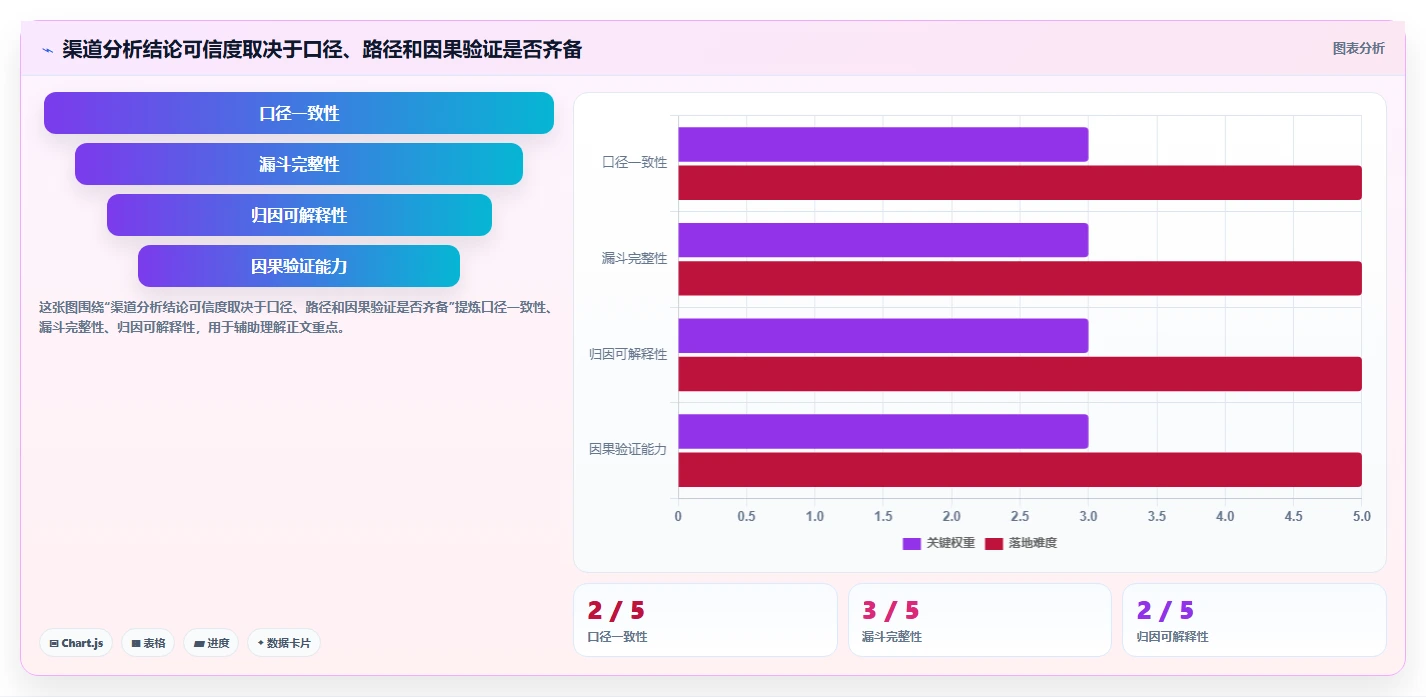The width and height of the screenshot is (1426, 697).
Task: Click the 漏斗完整性 y-axis label
Action: point(634,258)
